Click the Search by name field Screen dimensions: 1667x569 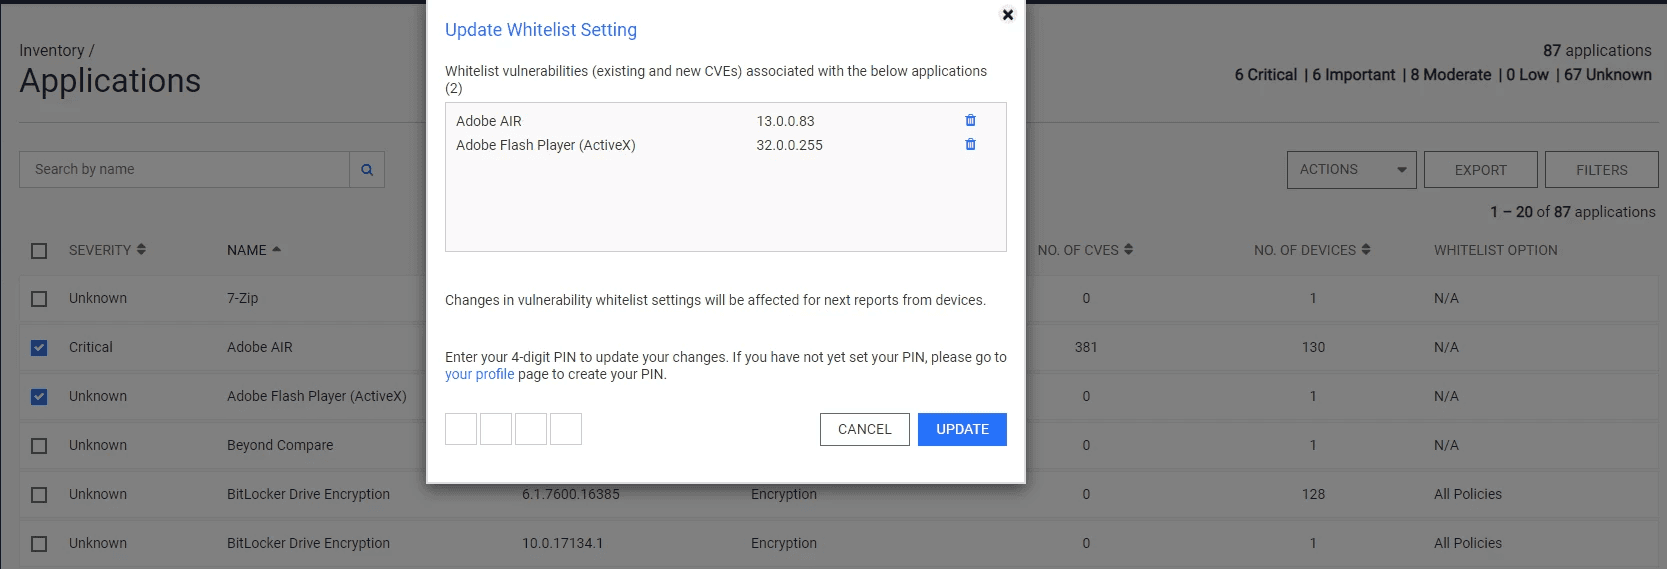pos(185,170)
